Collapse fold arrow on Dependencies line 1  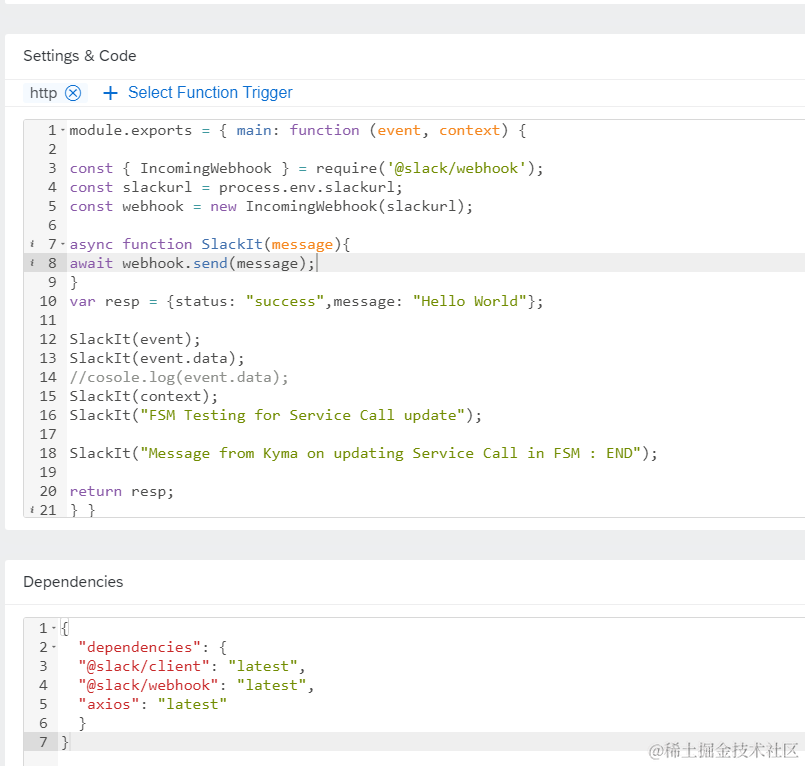click(x=54, y=628)
